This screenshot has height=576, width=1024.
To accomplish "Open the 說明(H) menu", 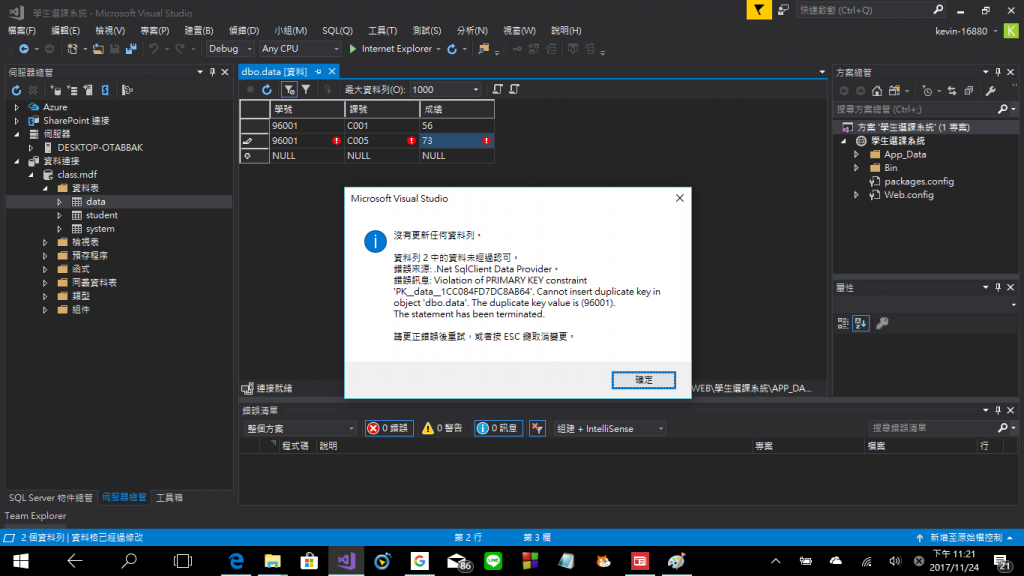I will [566, 31].
